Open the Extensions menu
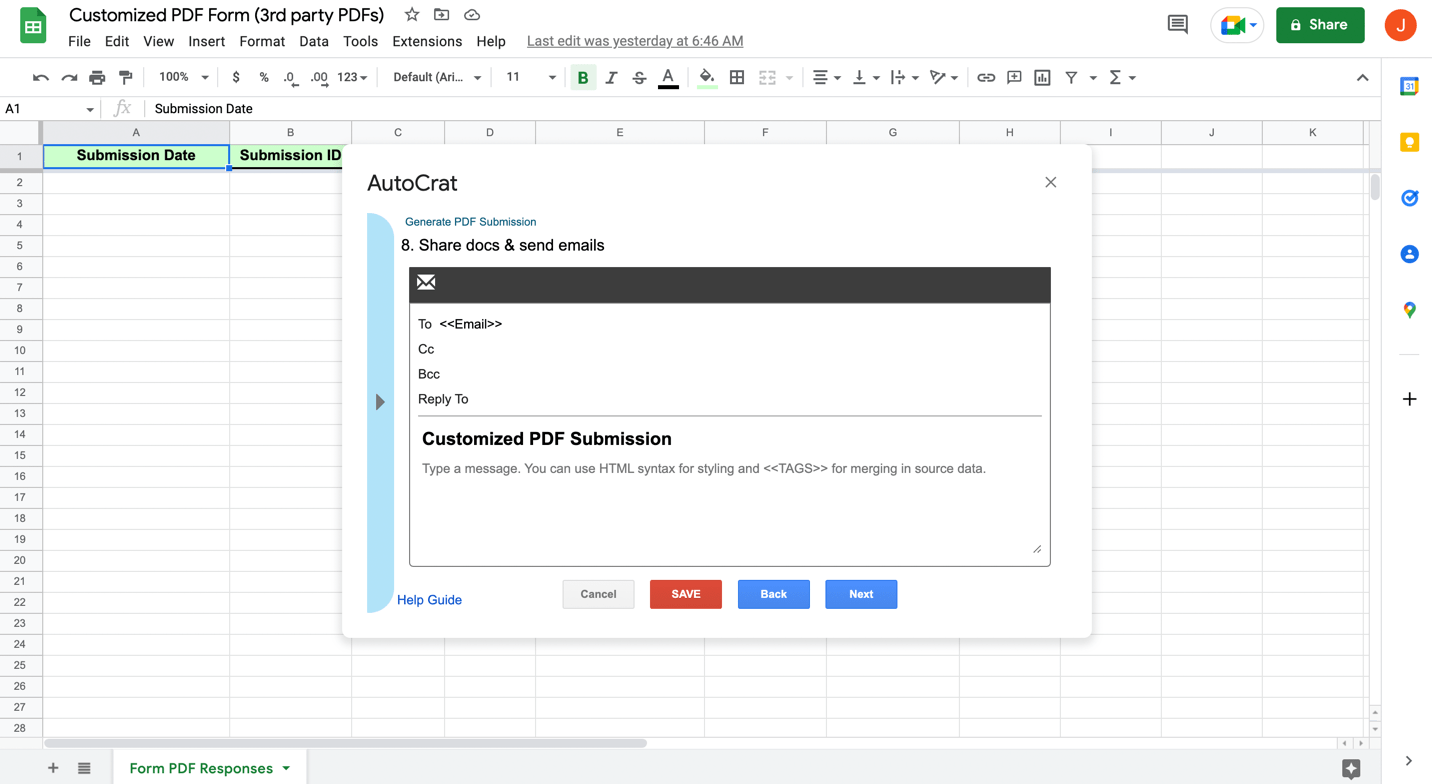This screenshot has width=1432, height=784. pos(427,41)
